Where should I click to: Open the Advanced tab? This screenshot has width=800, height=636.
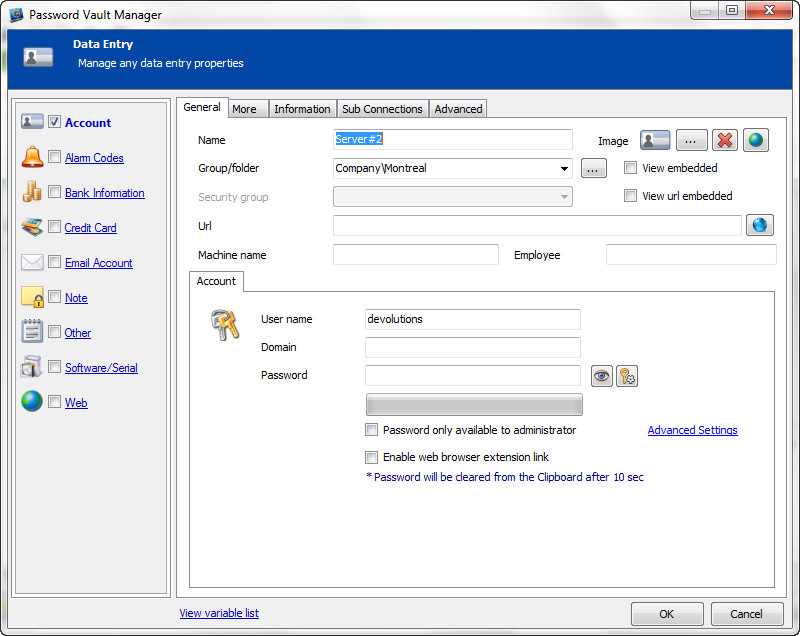[458, 109]
